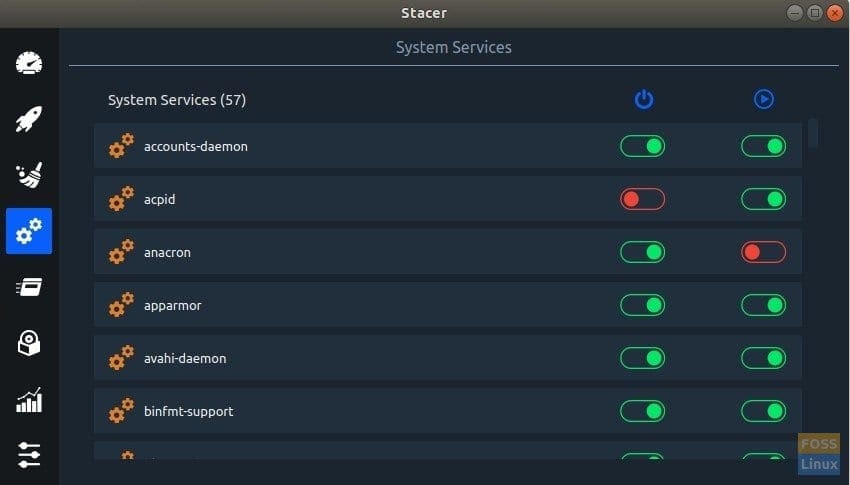Stop the apparmor running toggle
Screen dimensions: 850x485
(x=763, y=305)
